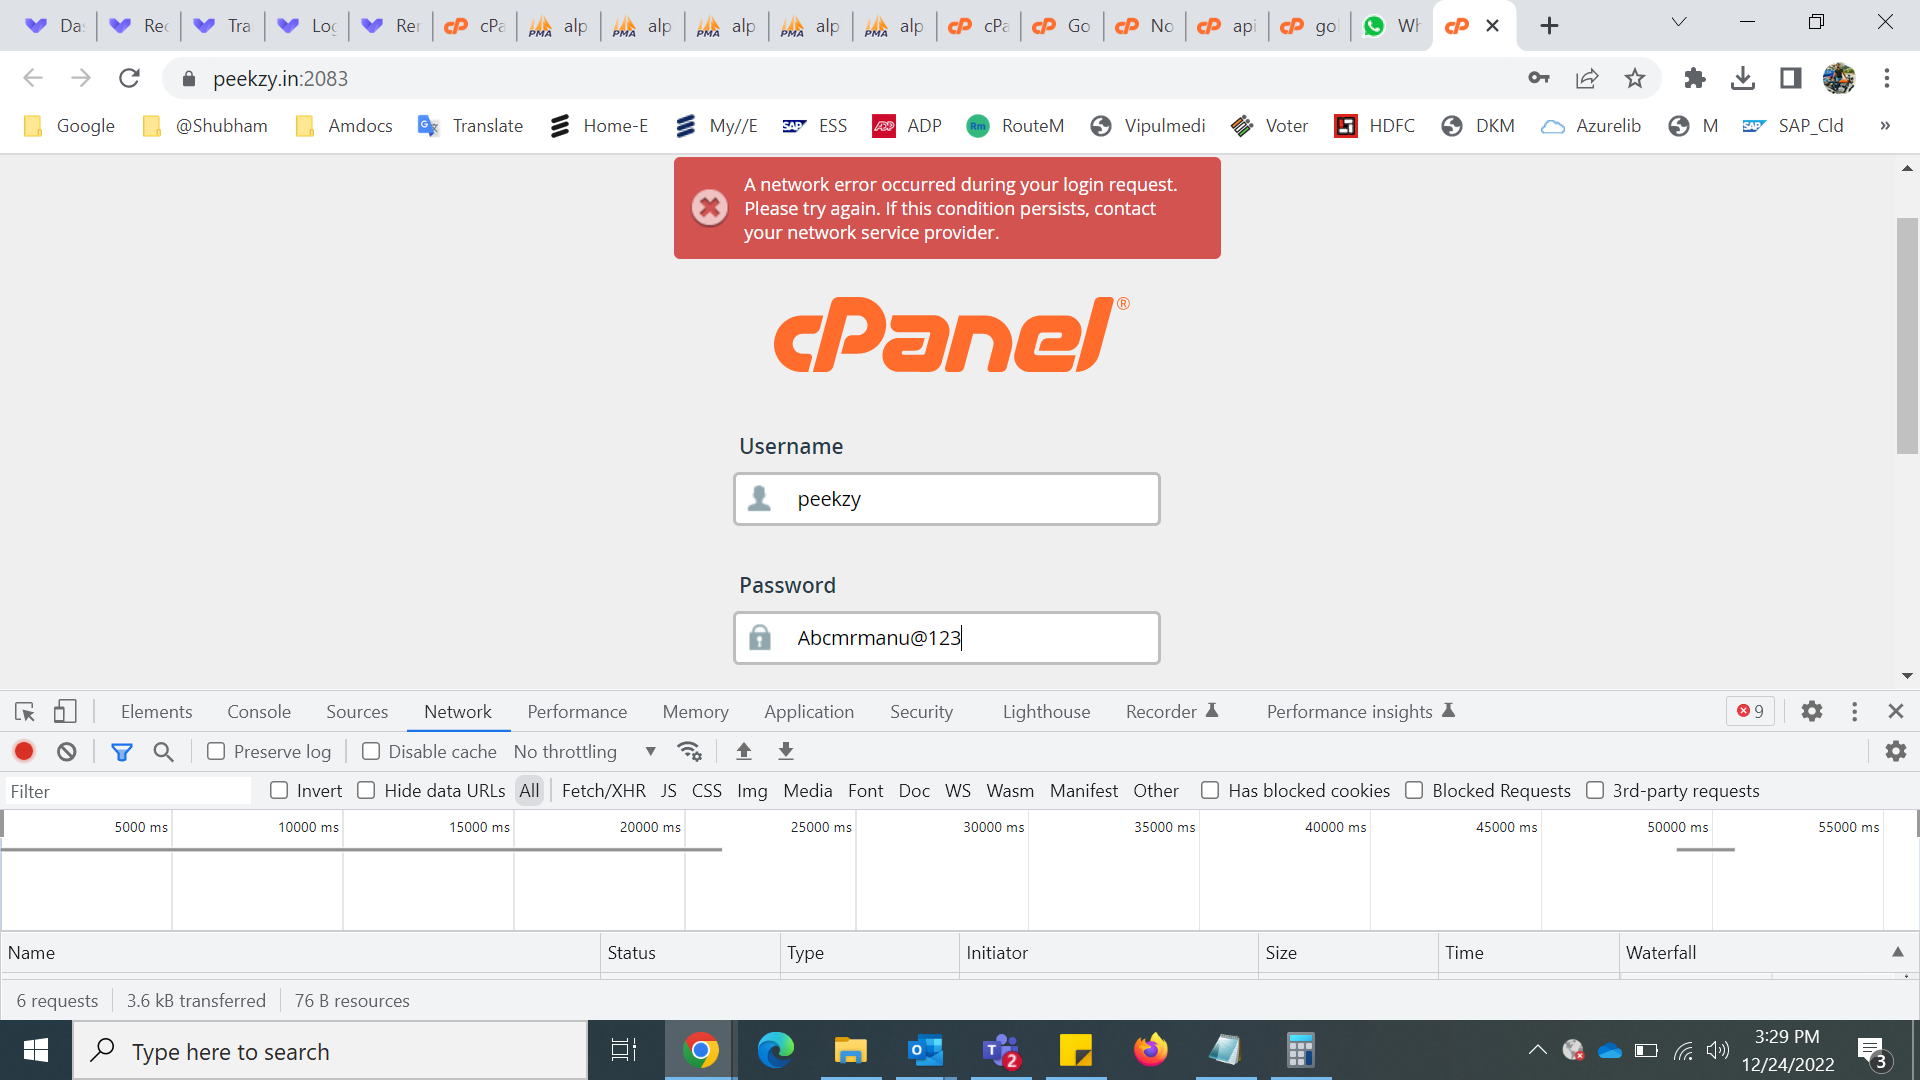Import HAR file with upload arrow
Image resolution: width=1920 pixels, height=1080 pixels.
tap(743, 751)
